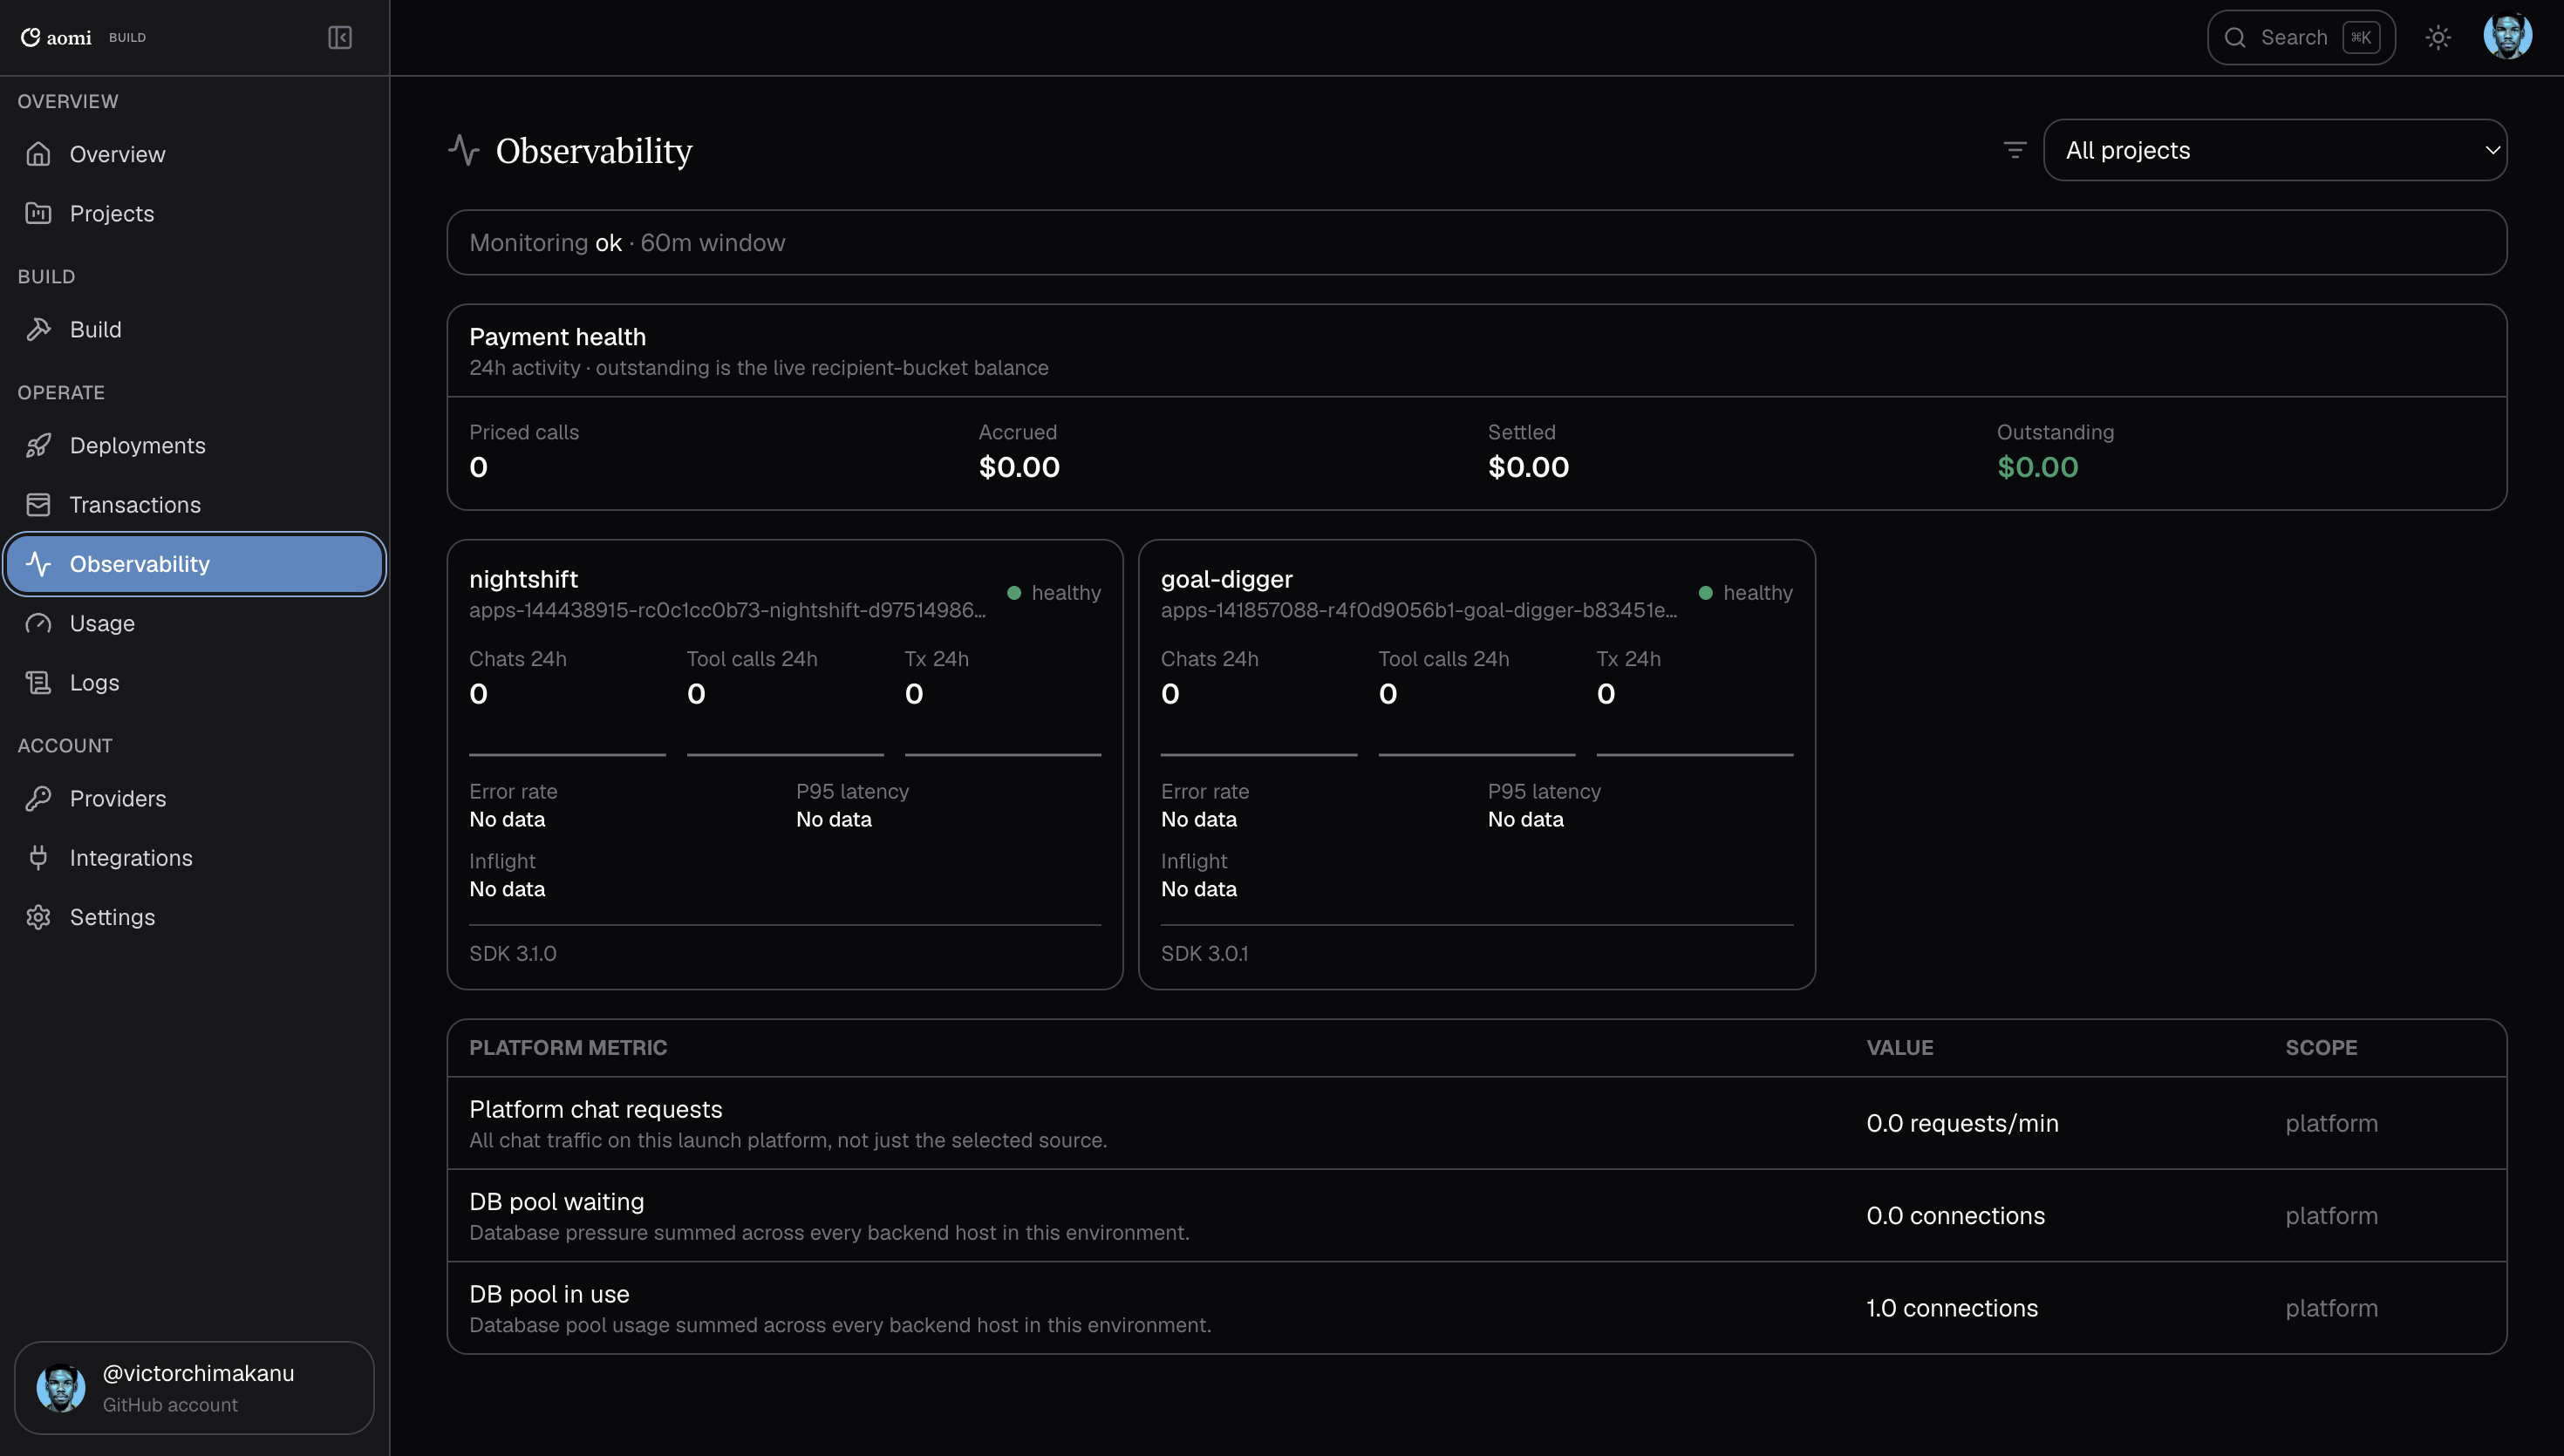Click the avatar next to @victorchimakanu
Image resolution: width=2564 pixels, height=1456 pixels.
pyautogui.click(x=61, y=1388)
